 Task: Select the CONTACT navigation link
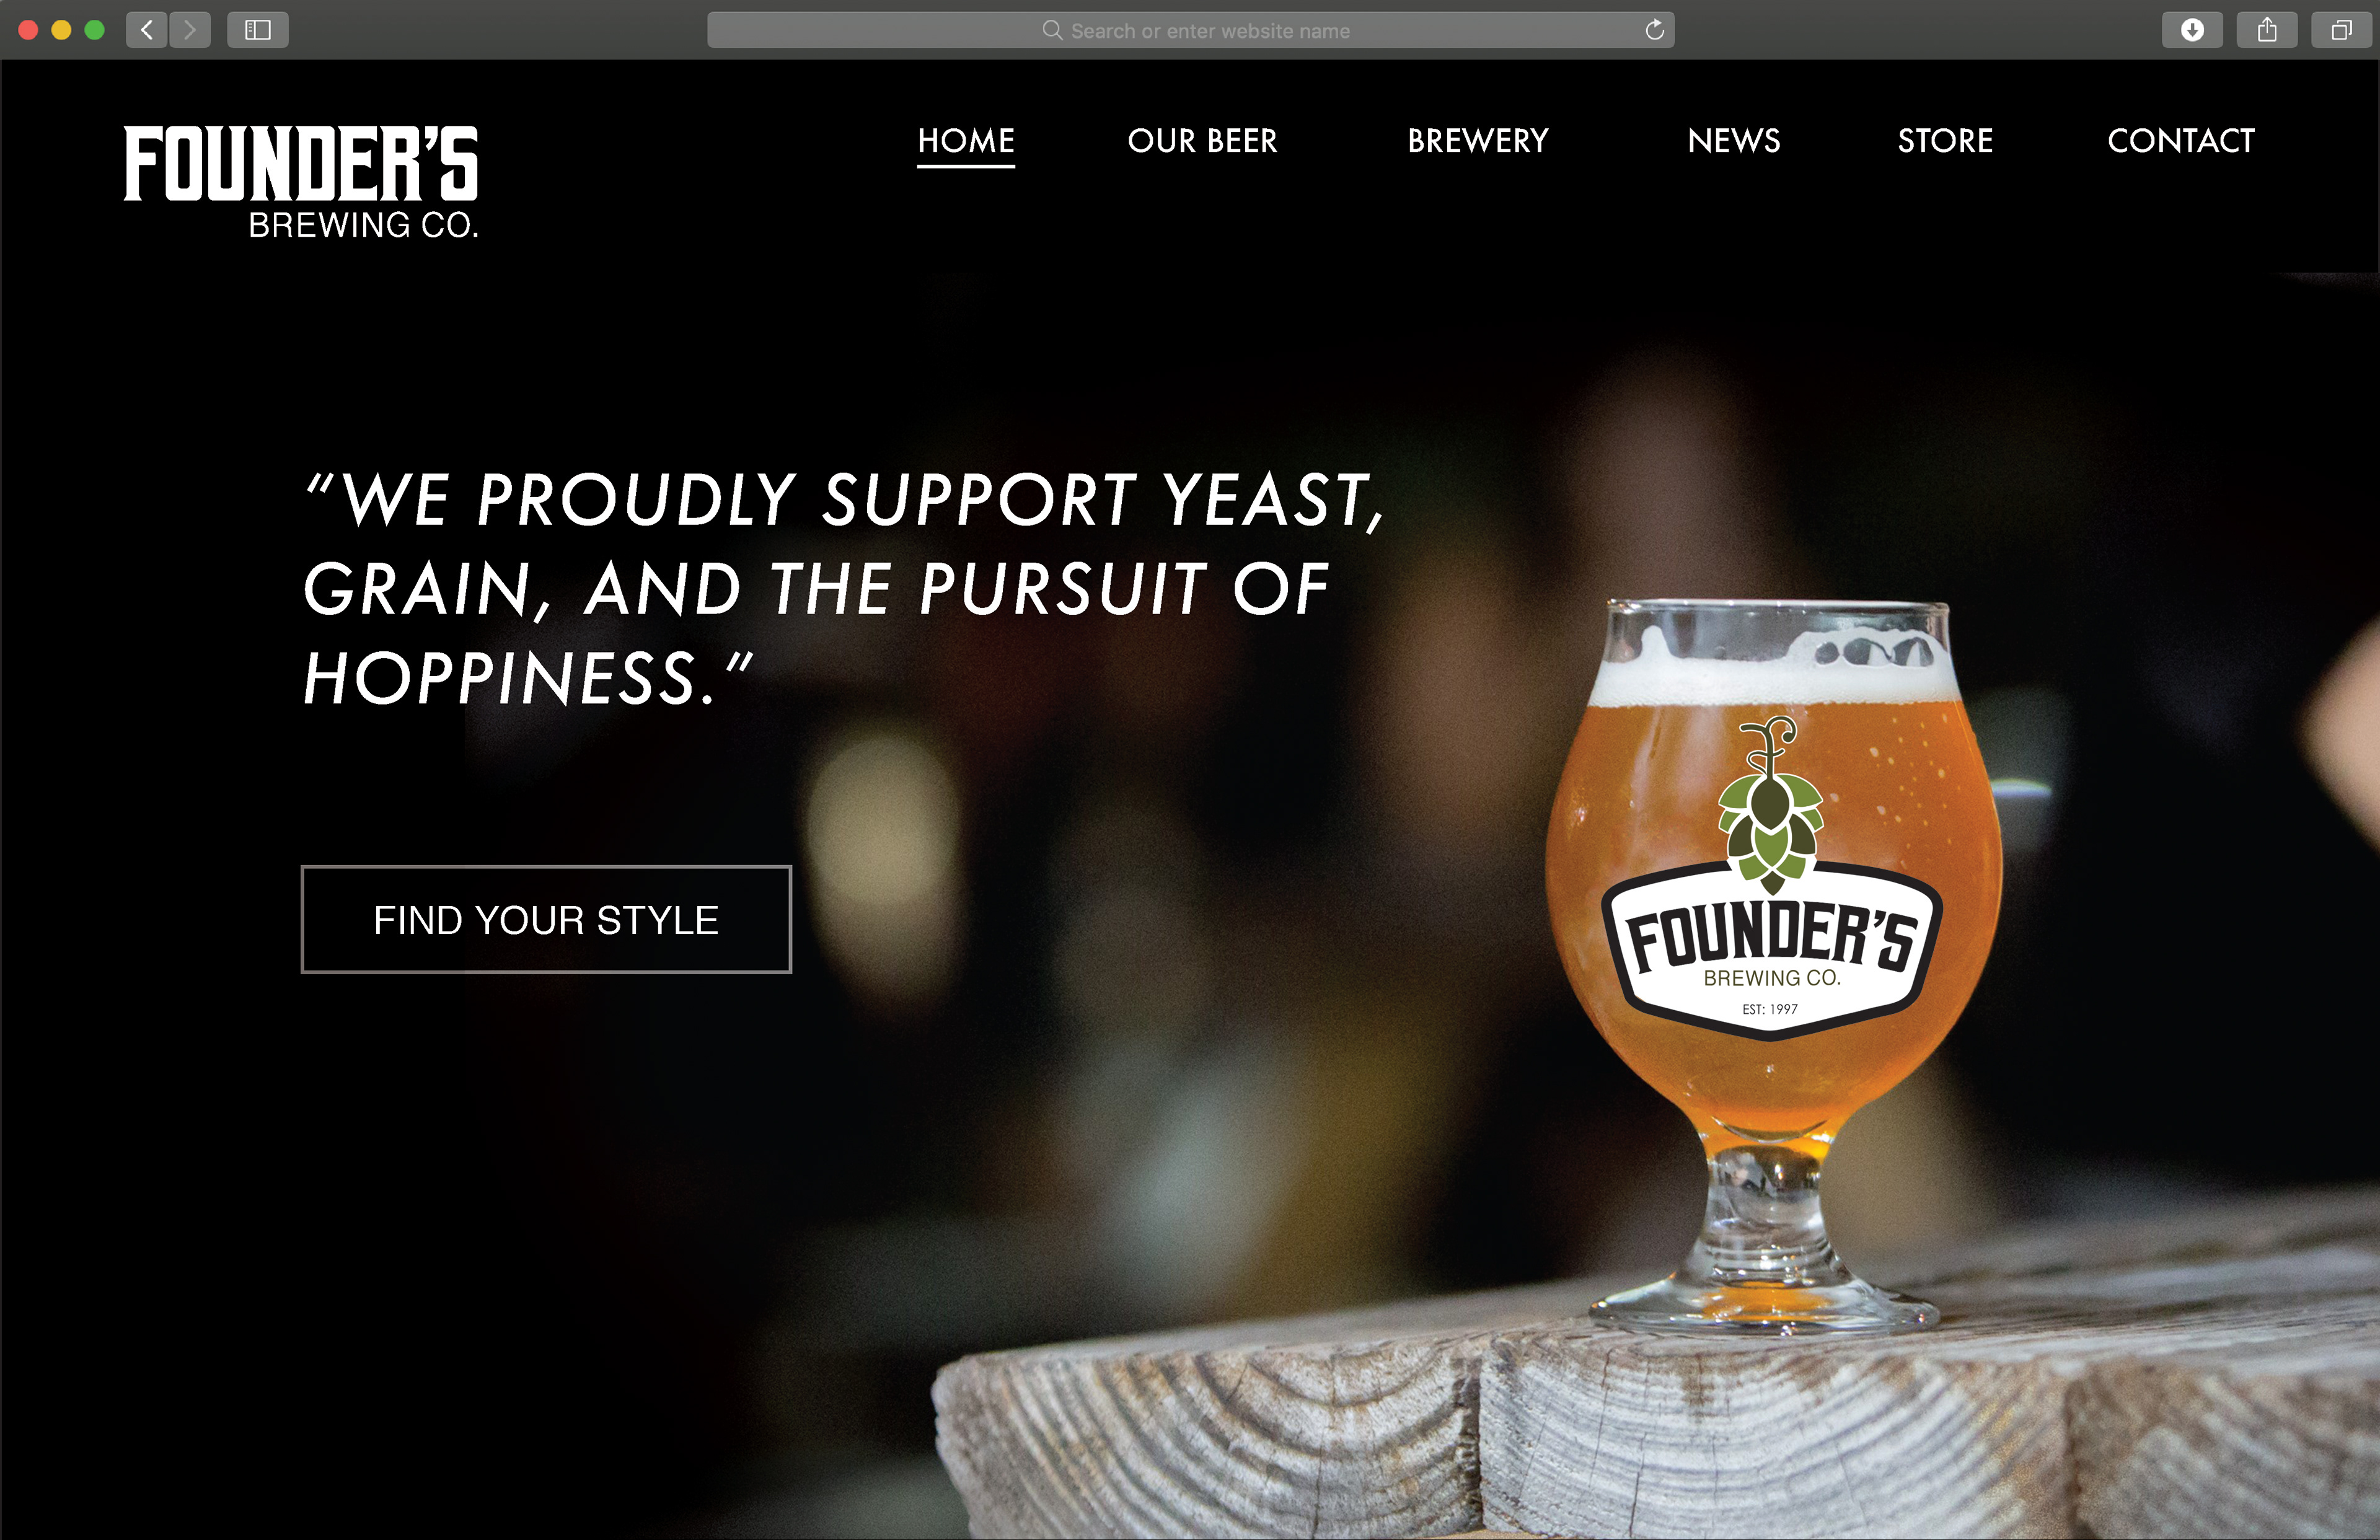(2181, 141)
